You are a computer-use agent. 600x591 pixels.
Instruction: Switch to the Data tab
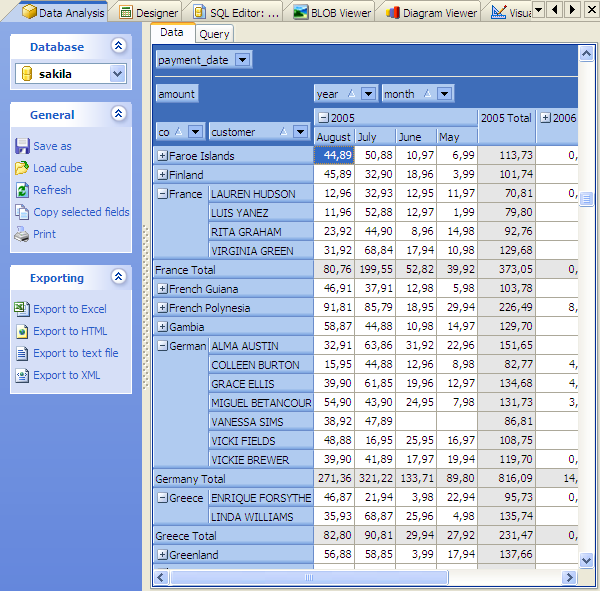pos(172,33)
